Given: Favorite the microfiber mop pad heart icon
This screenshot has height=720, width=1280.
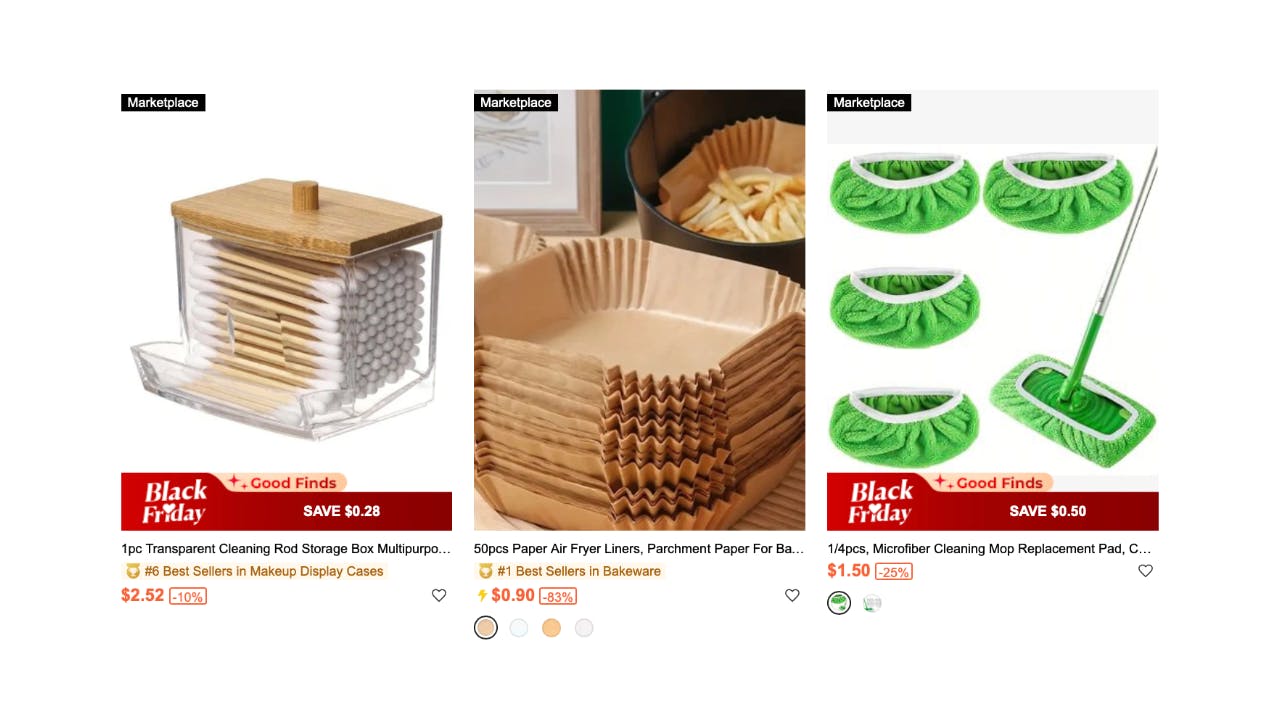Looking at the screenshot, I should (1145, 571).
